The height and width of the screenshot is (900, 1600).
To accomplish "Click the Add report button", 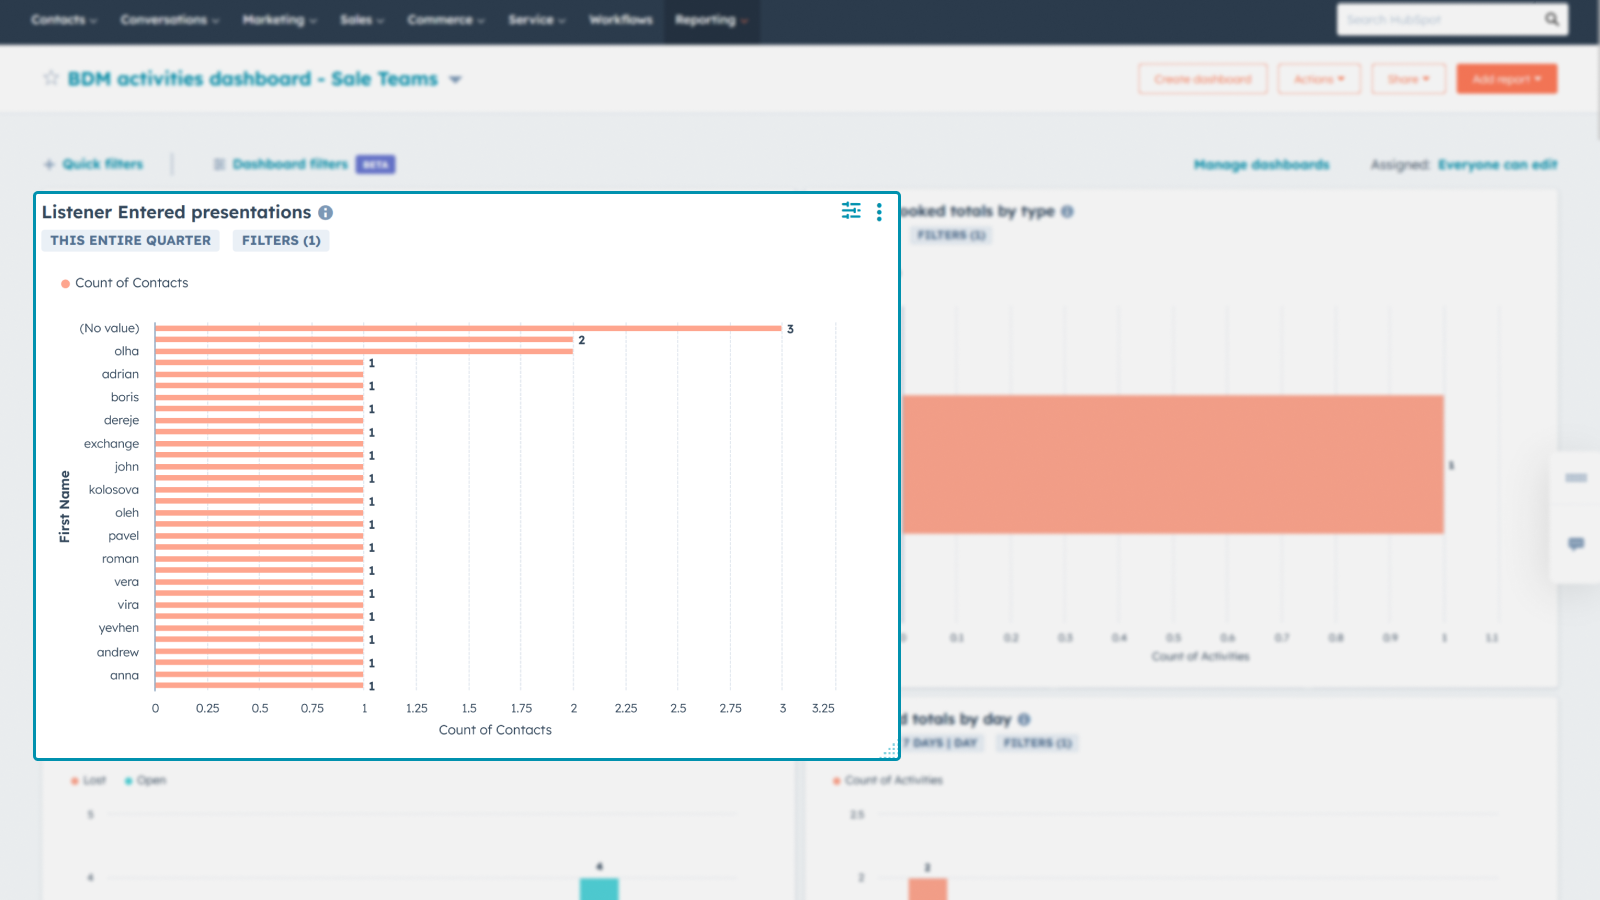I will 1506,79.
